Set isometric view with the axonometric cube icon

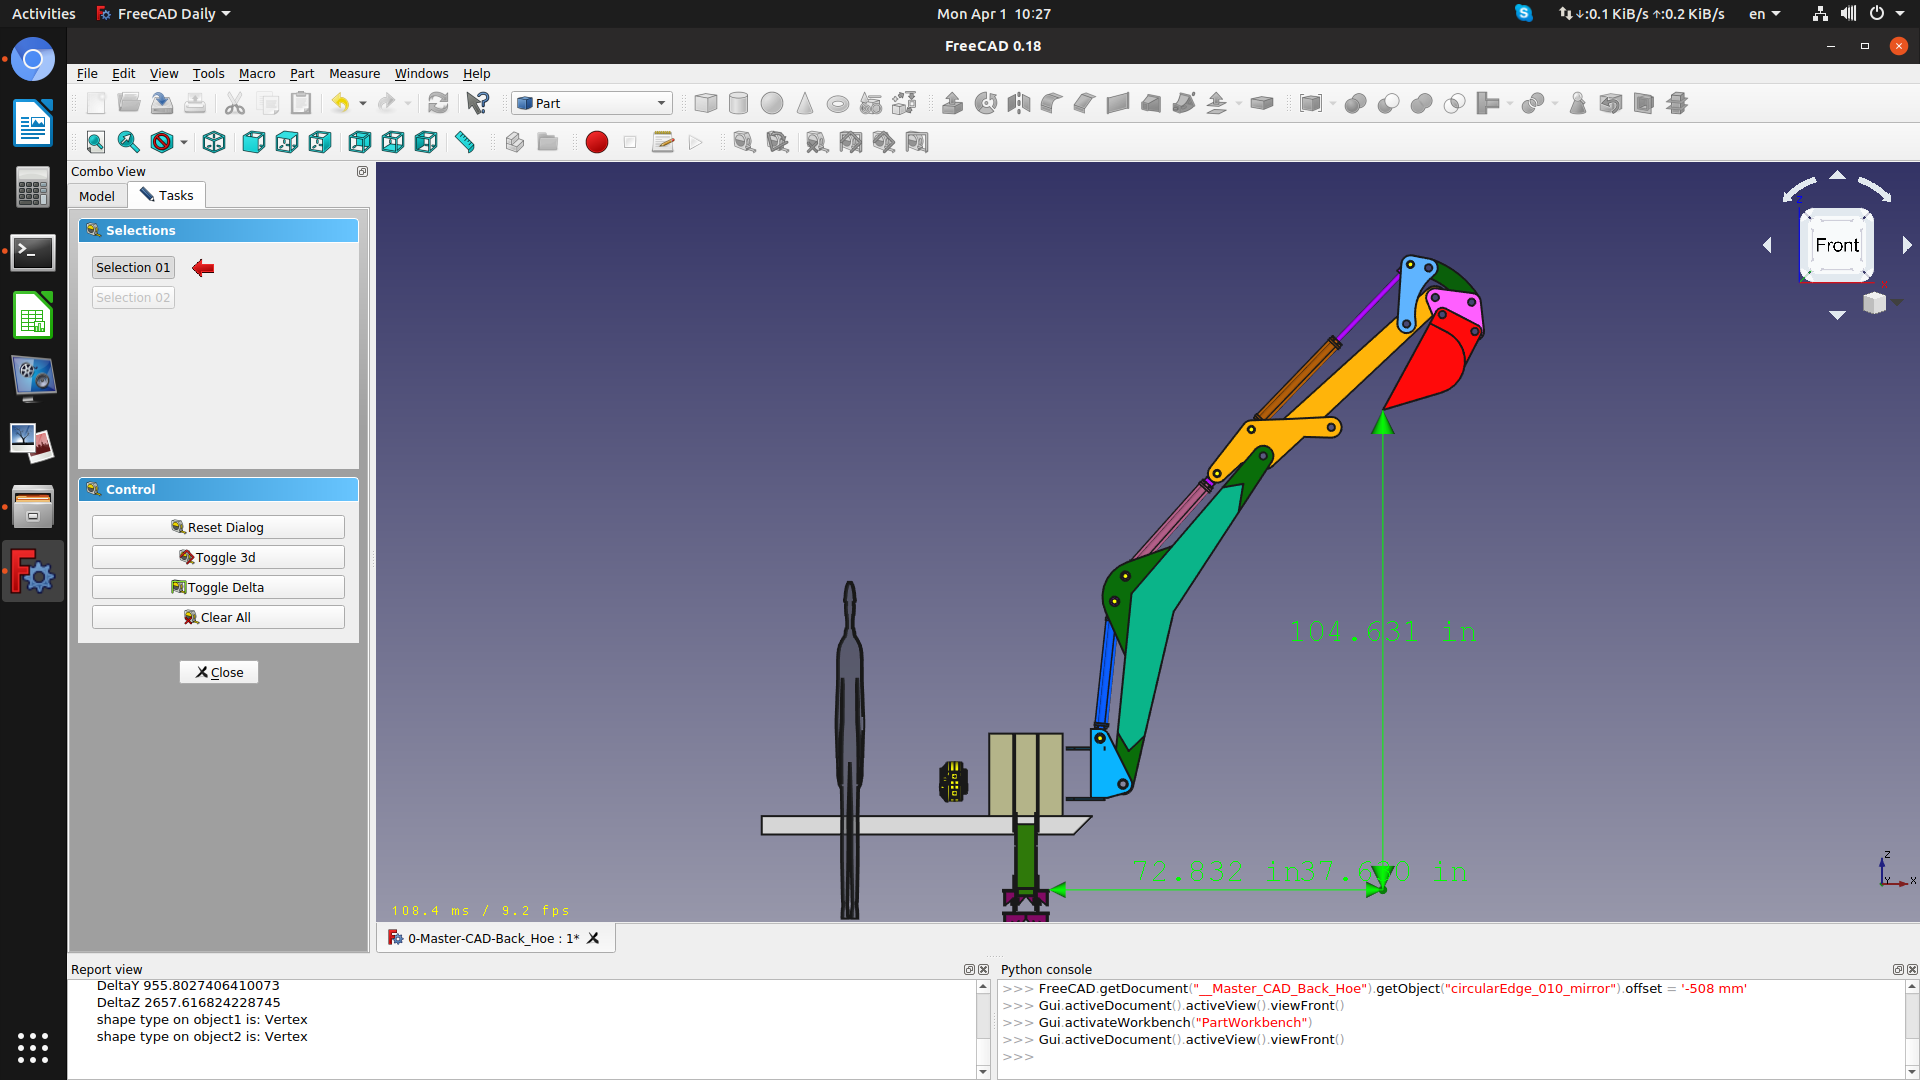tap(213, 142)
